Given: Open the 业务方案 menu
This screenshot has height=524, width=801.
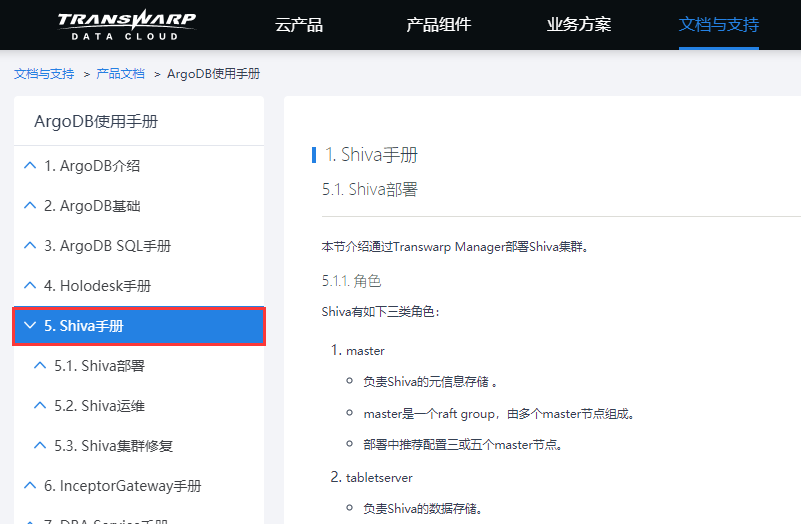Looking at the screenshot, I should (x=579, y=25).
